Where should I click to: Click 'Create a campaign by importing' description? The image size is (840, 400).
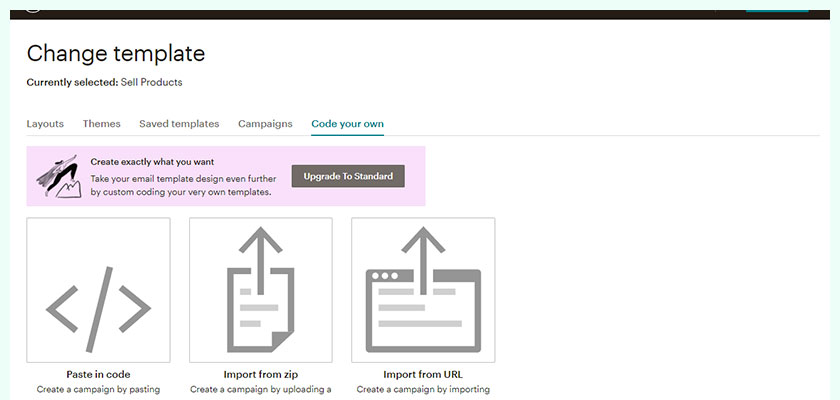click(x=423, y=389)
